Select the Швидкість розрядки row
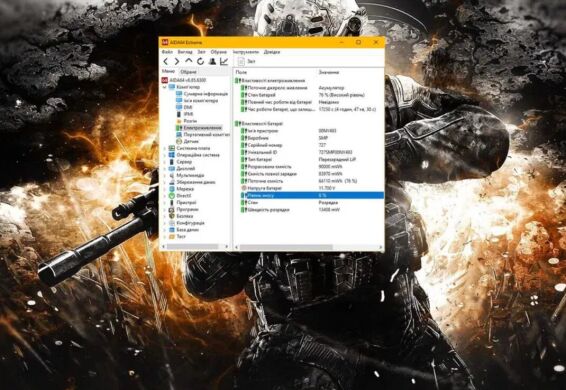 (309, 209)
